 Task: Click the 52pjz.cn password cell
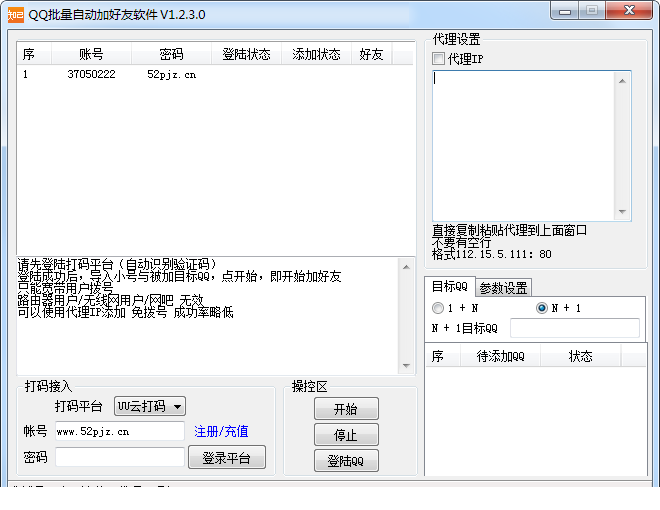(171, 74)
